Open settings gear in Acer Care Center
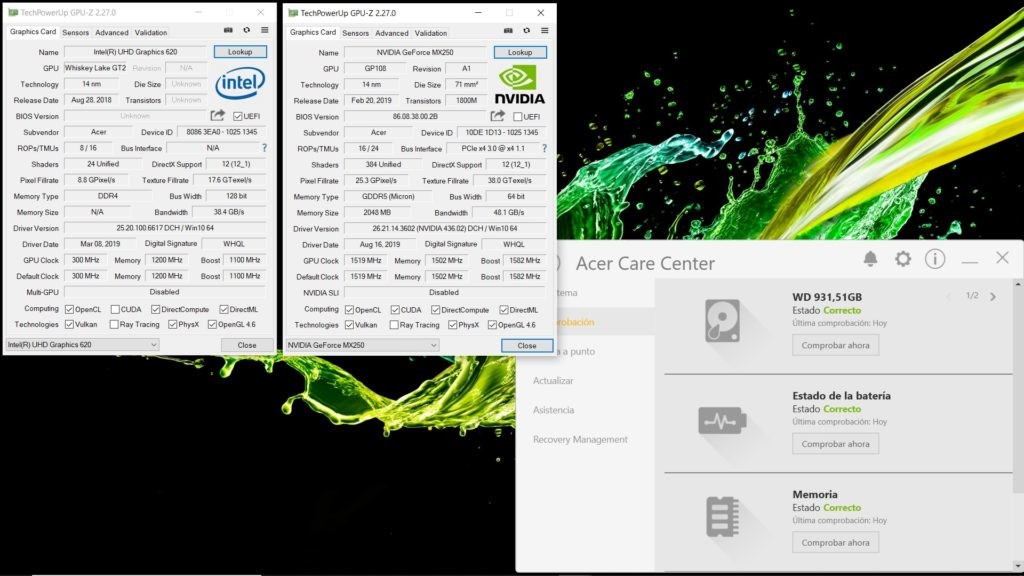1024x576 pixels. tap(903, 259)
